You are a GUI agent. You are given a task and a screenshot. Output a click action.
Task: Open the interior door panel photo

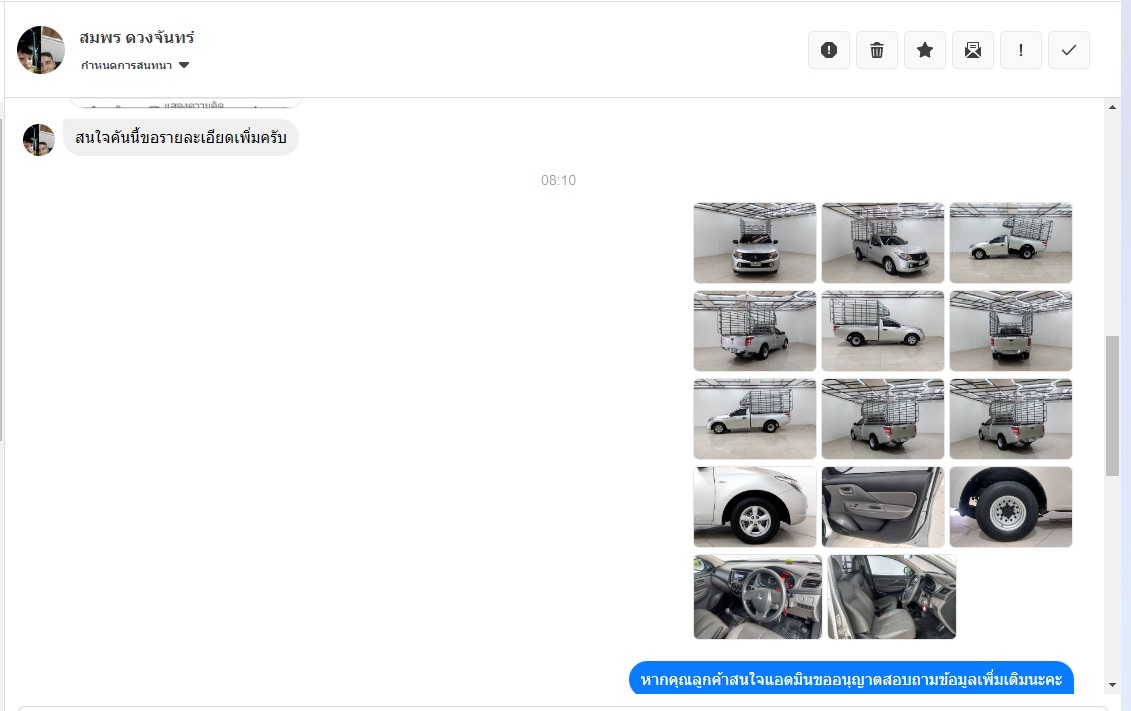[x=882, y=507]
